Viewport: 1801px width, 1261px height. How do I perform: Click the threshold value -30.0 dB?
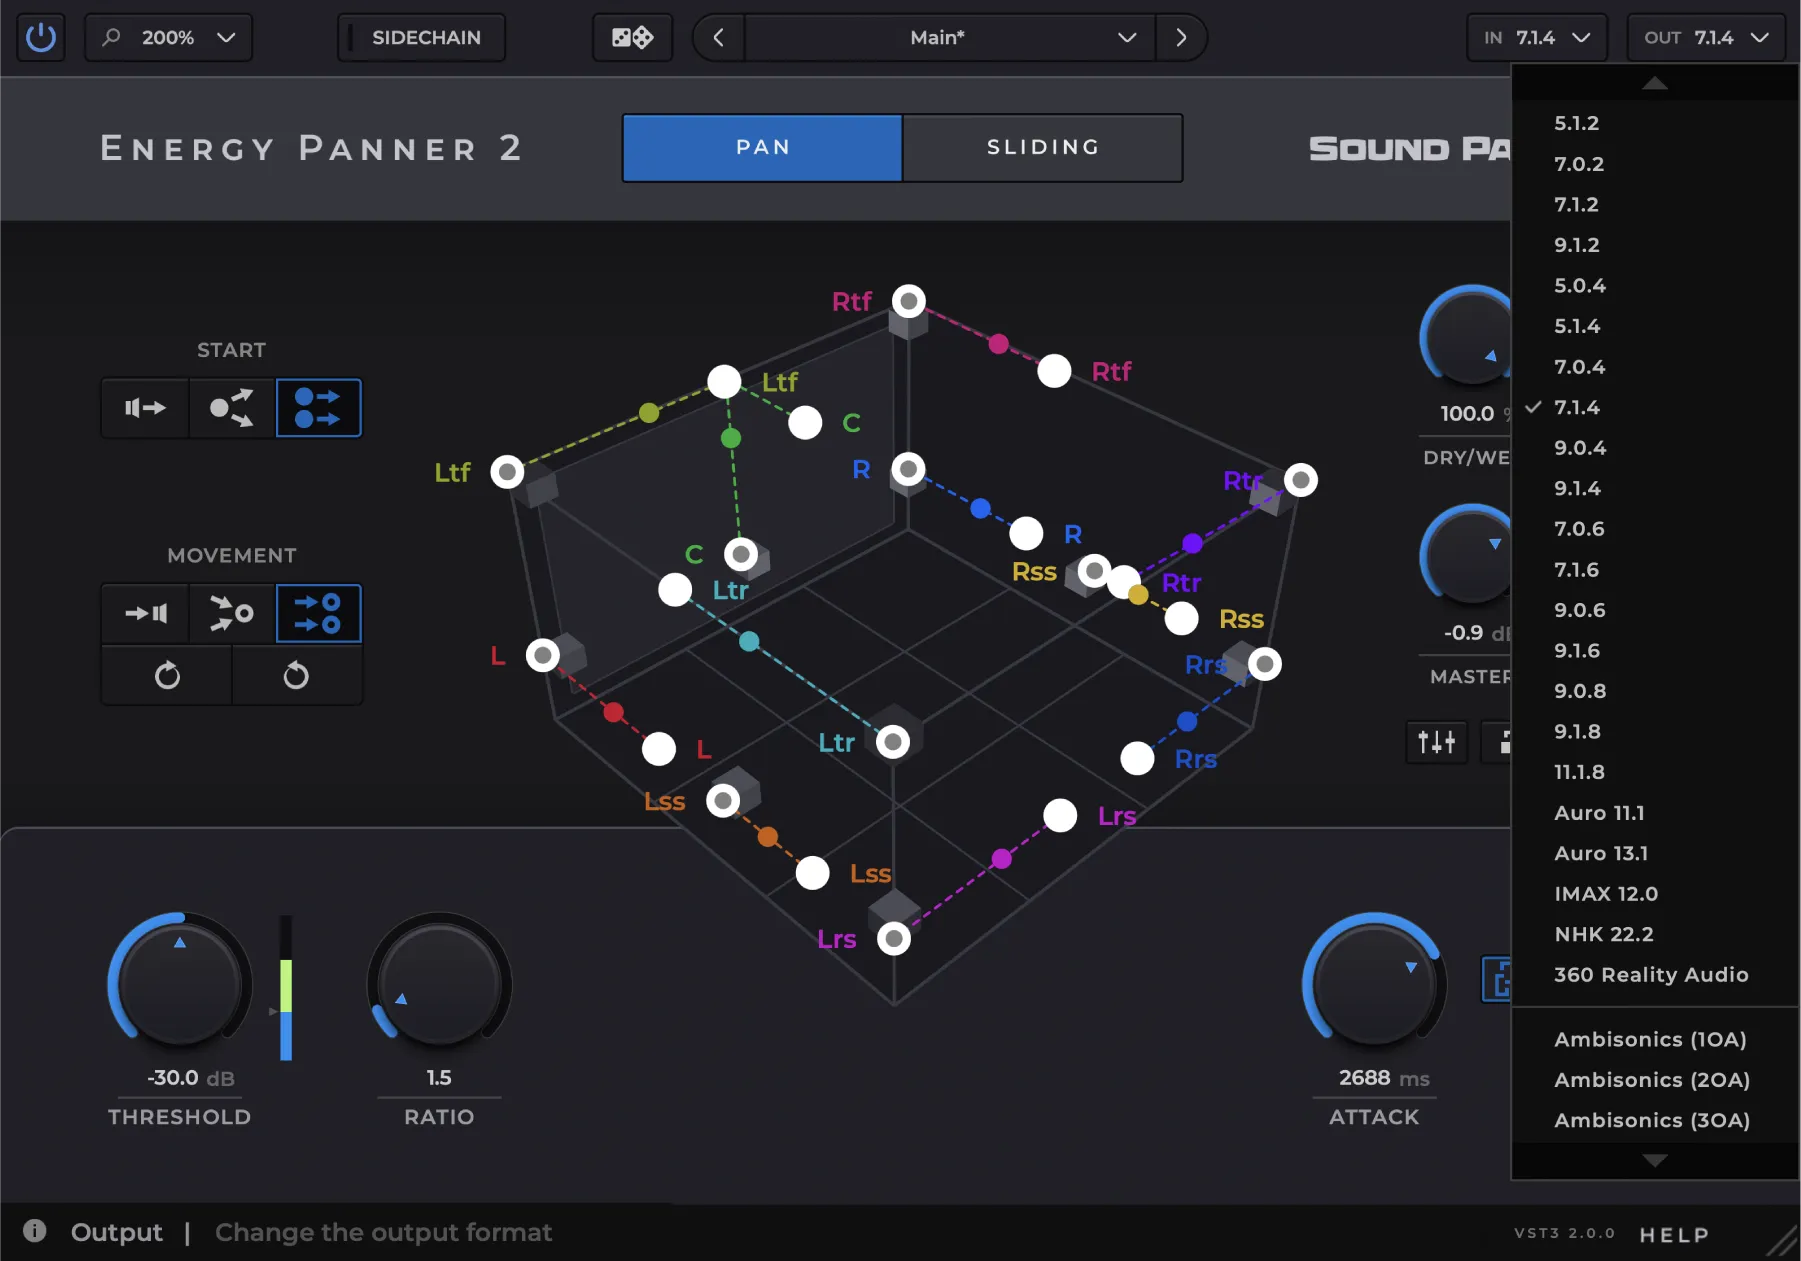point(190,1078)
